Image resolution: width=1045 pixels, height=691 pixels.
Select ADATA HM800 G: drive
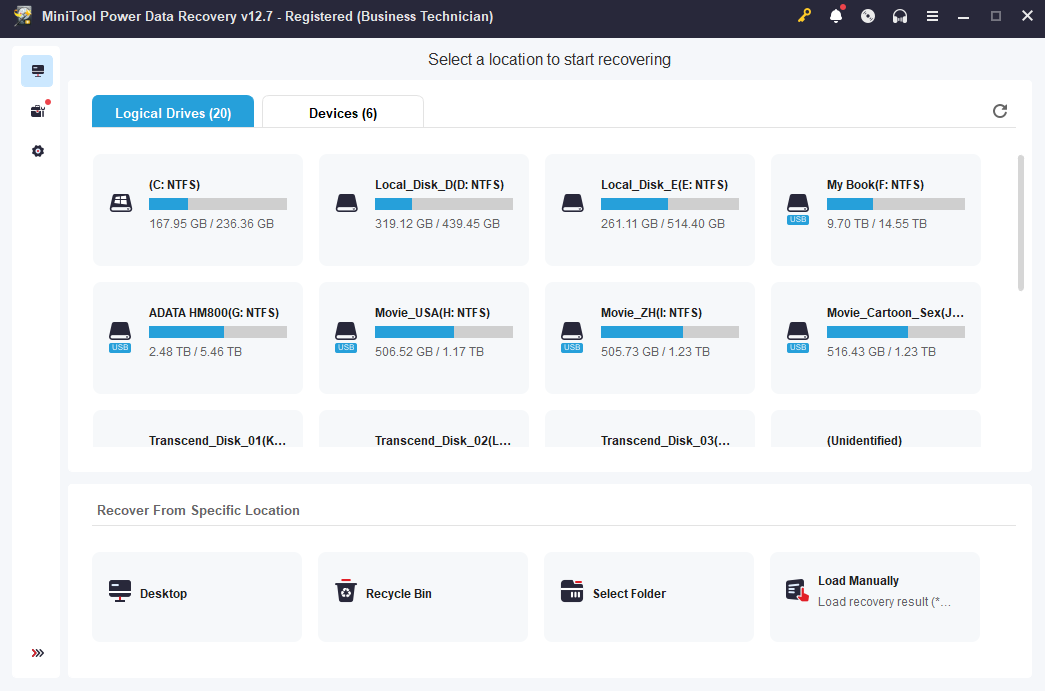tap(198, 338)
